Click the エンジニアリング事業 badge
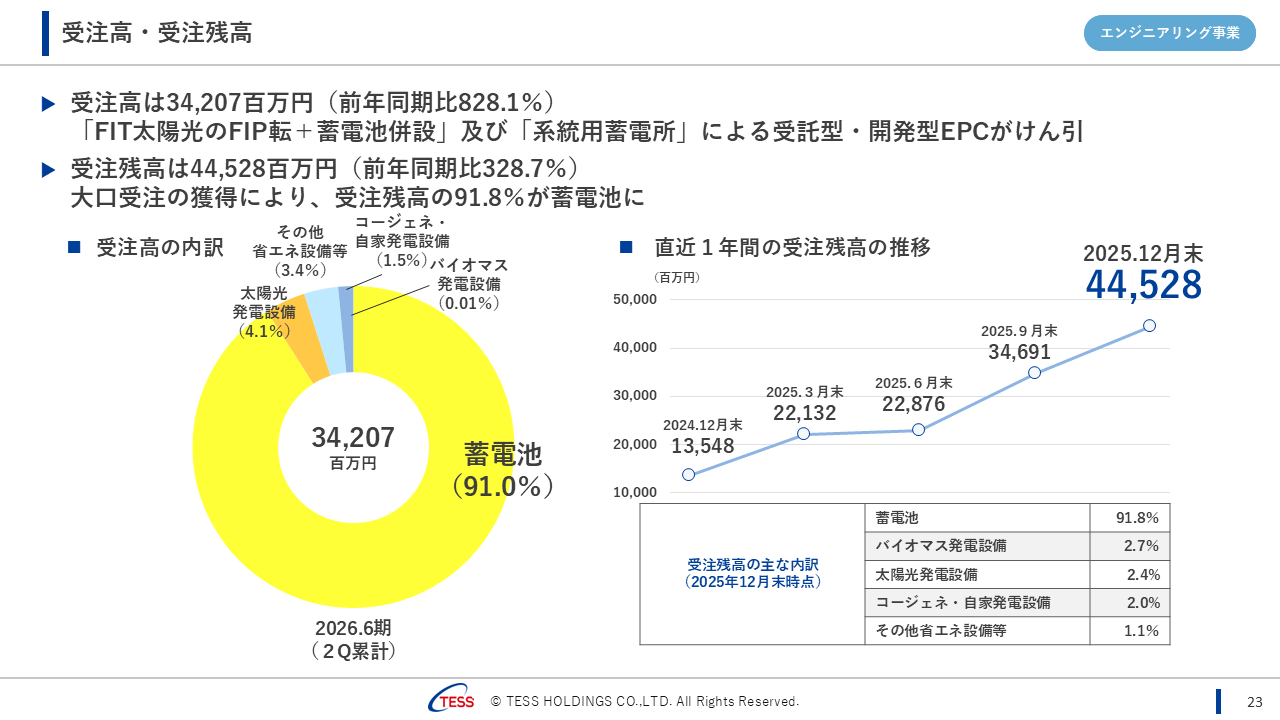 click(1169, 33)
